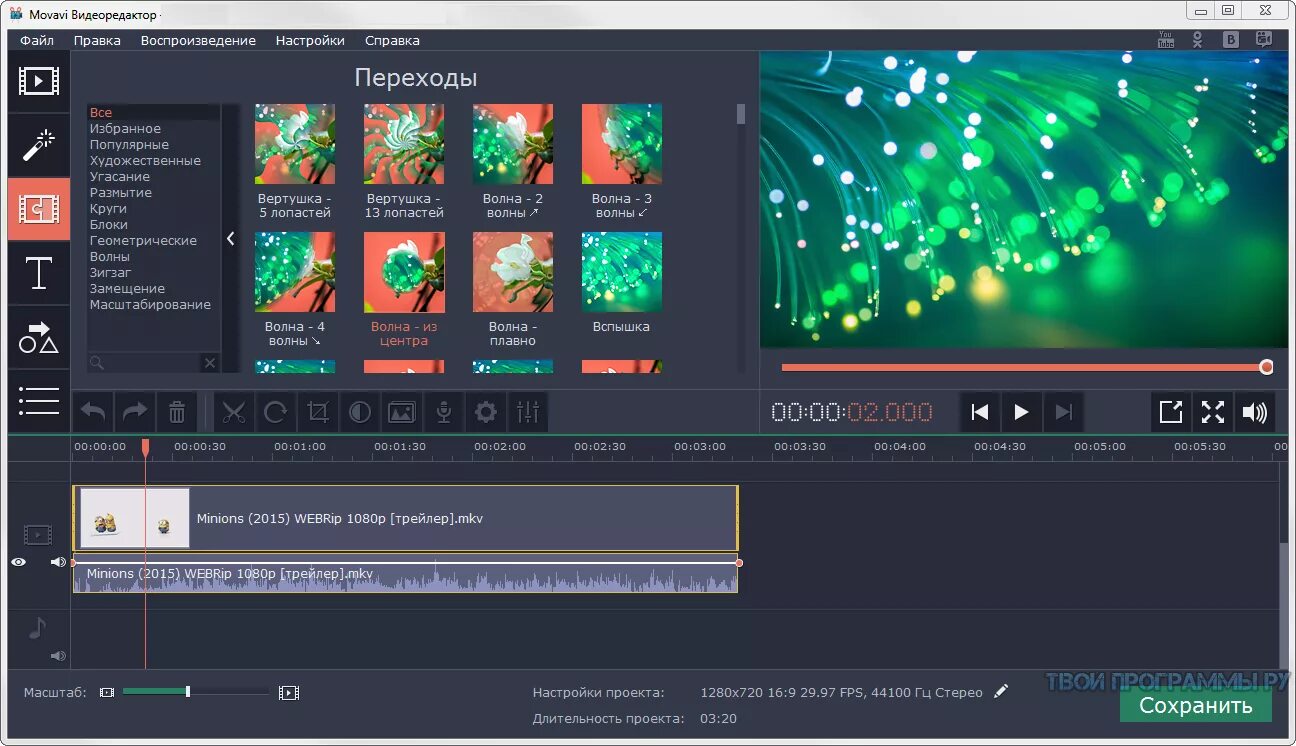Select the Transitions tab icon
The width and height of the screenshot is (1296, 746).
point(39,209)
